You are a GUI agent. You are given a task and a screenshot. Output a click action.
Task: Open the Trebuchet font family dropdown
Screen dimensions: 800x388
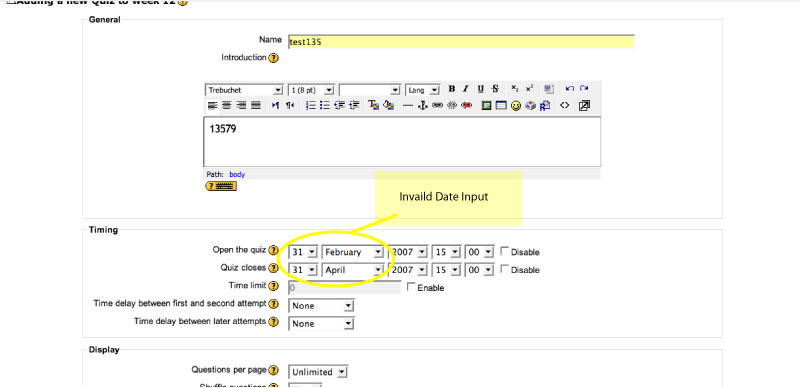click(x=244, y=90)
